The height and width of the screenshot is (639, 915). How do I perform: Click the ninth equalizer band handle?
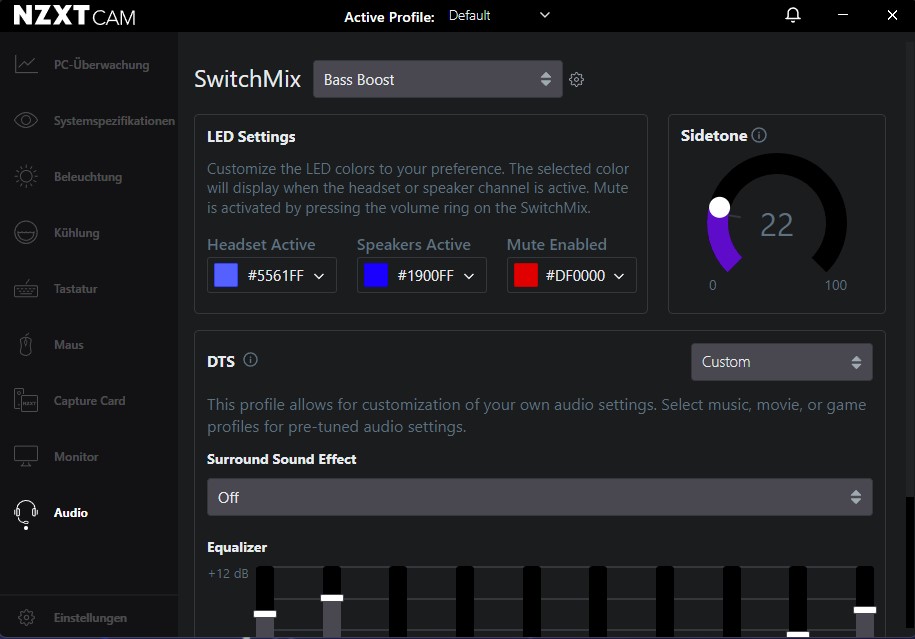coord(798,634)
